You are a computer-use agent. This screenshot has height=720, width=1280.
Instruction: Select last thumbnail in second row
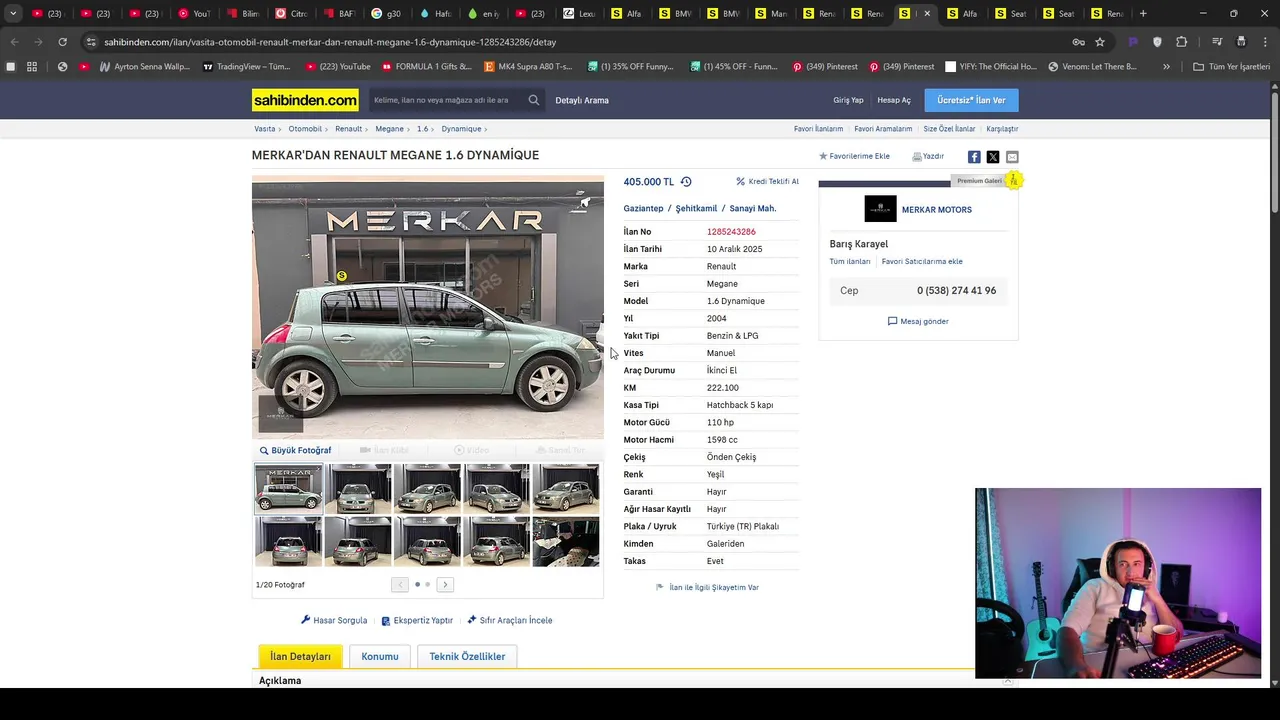point(566,541)
